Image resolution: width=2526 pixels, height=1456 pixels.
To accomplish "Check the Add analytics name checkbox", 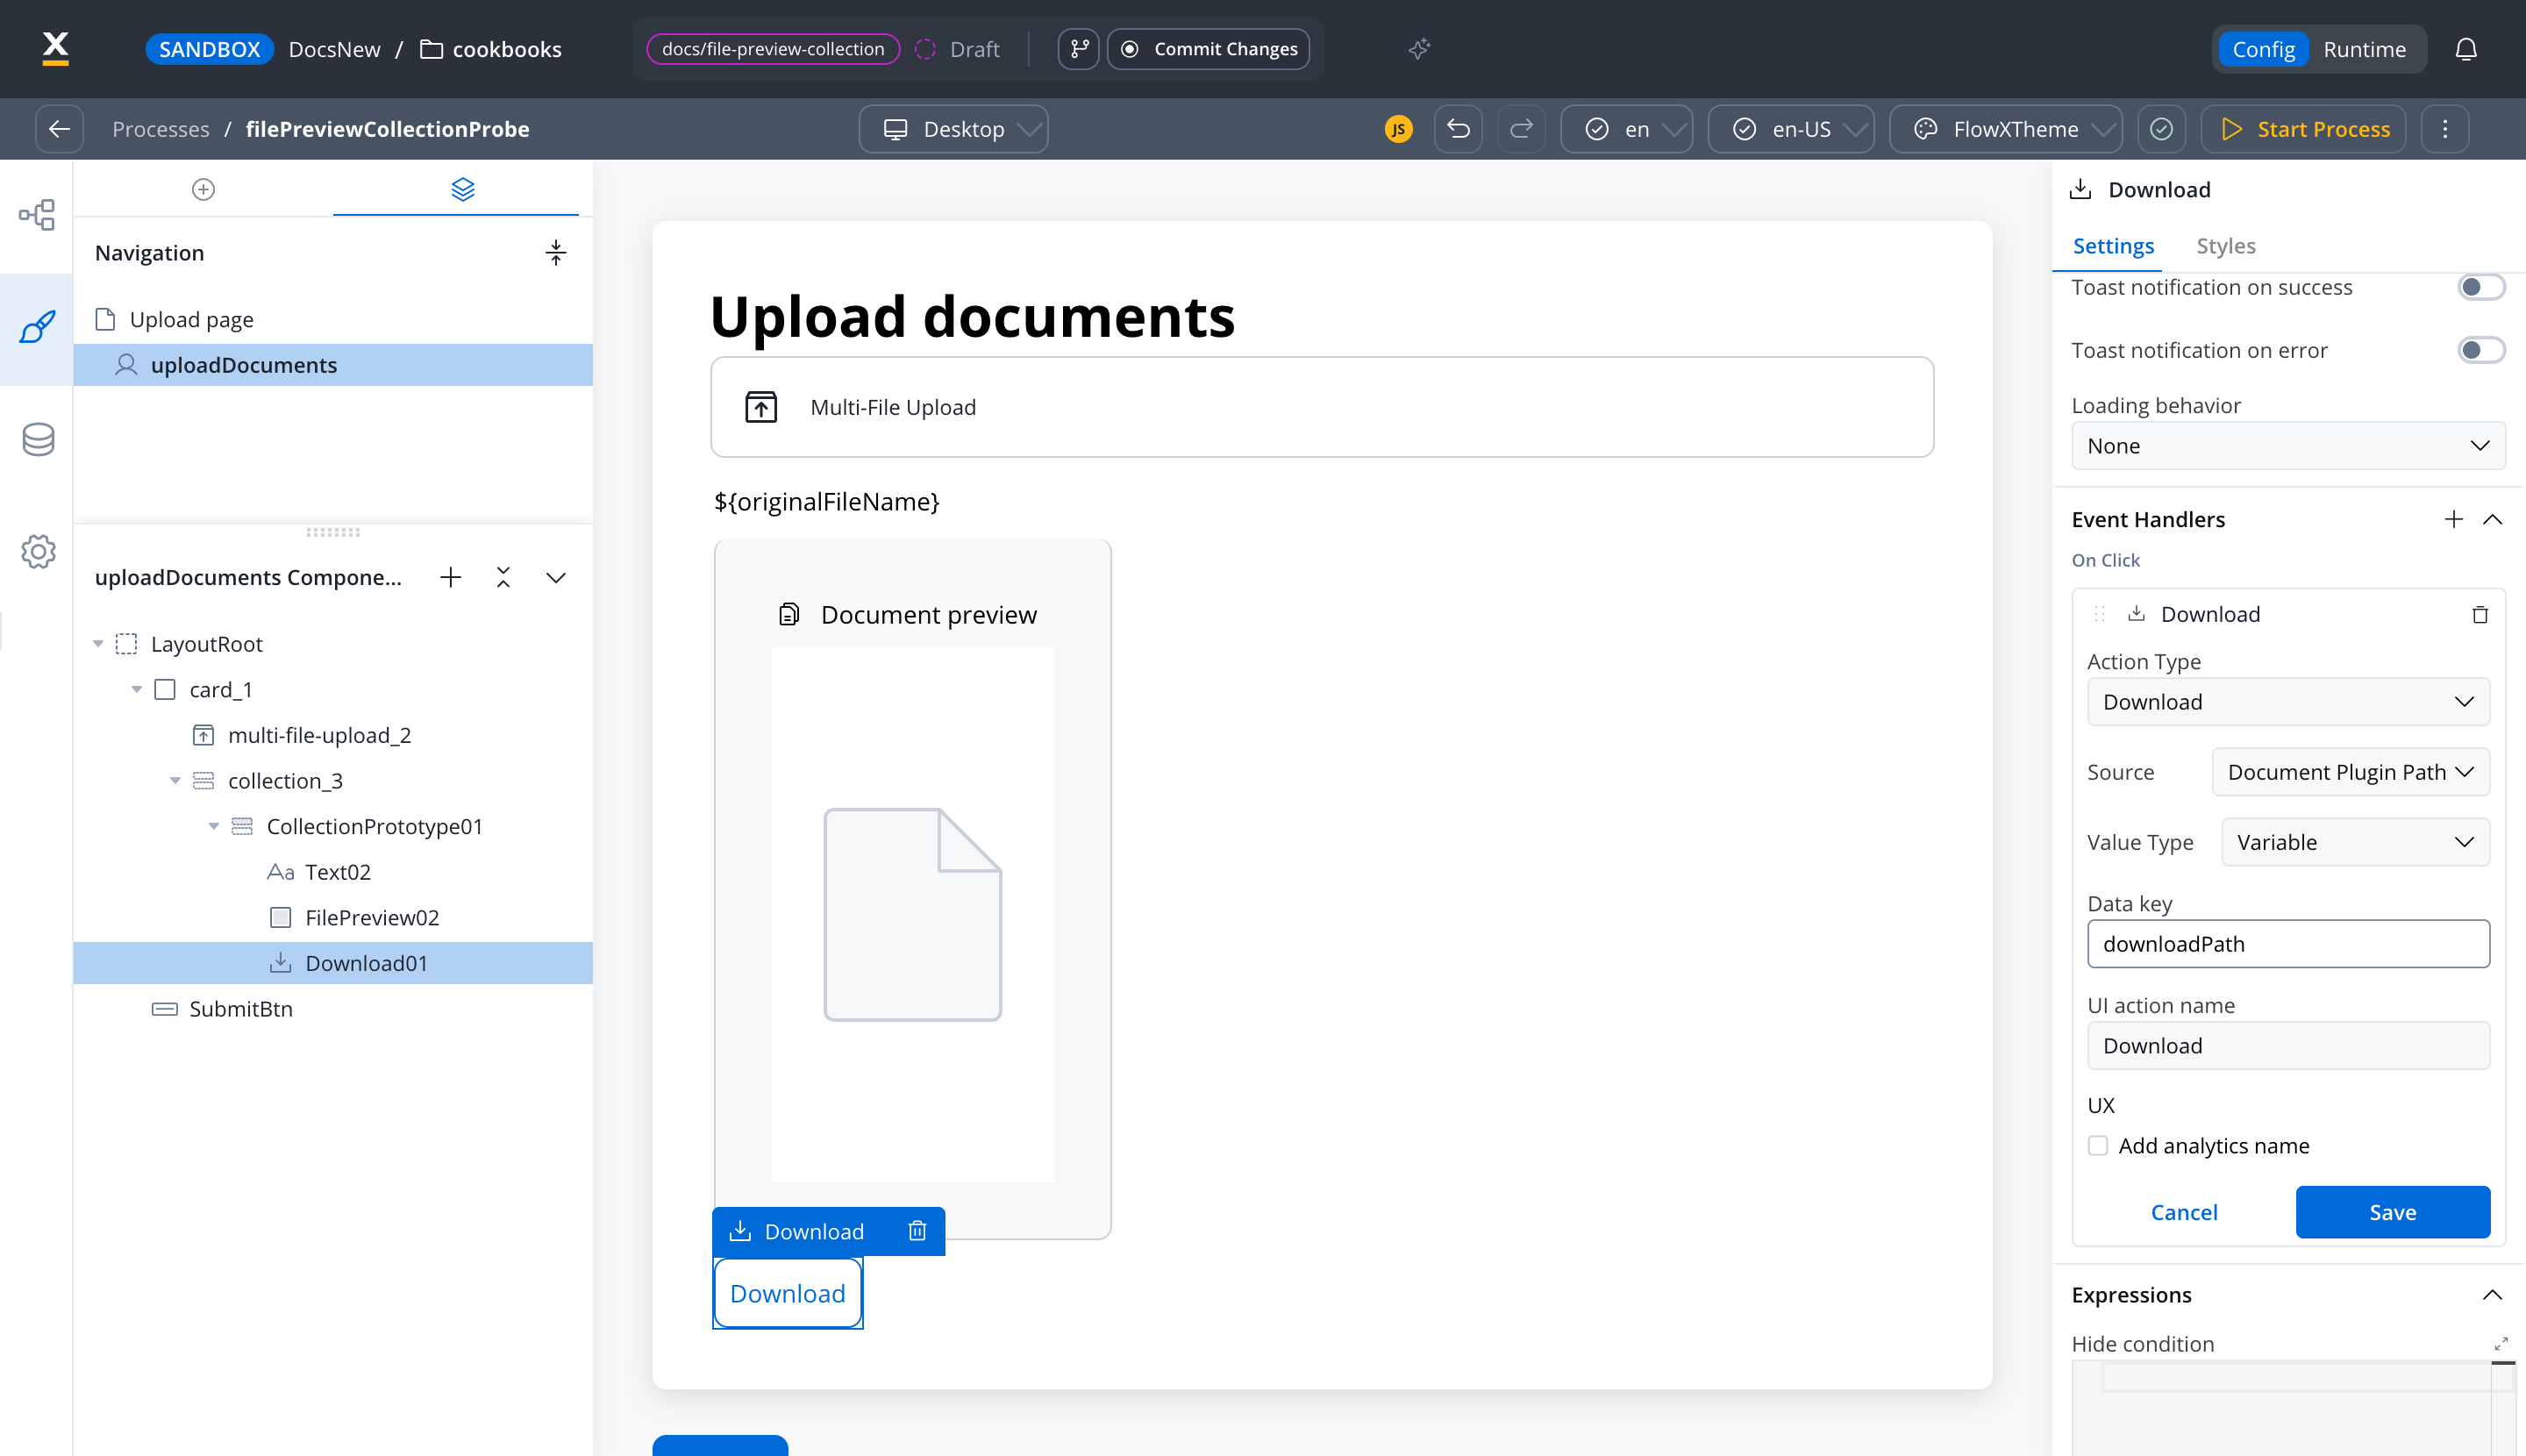I will pyautogui.click(x=2098, y=1145).
